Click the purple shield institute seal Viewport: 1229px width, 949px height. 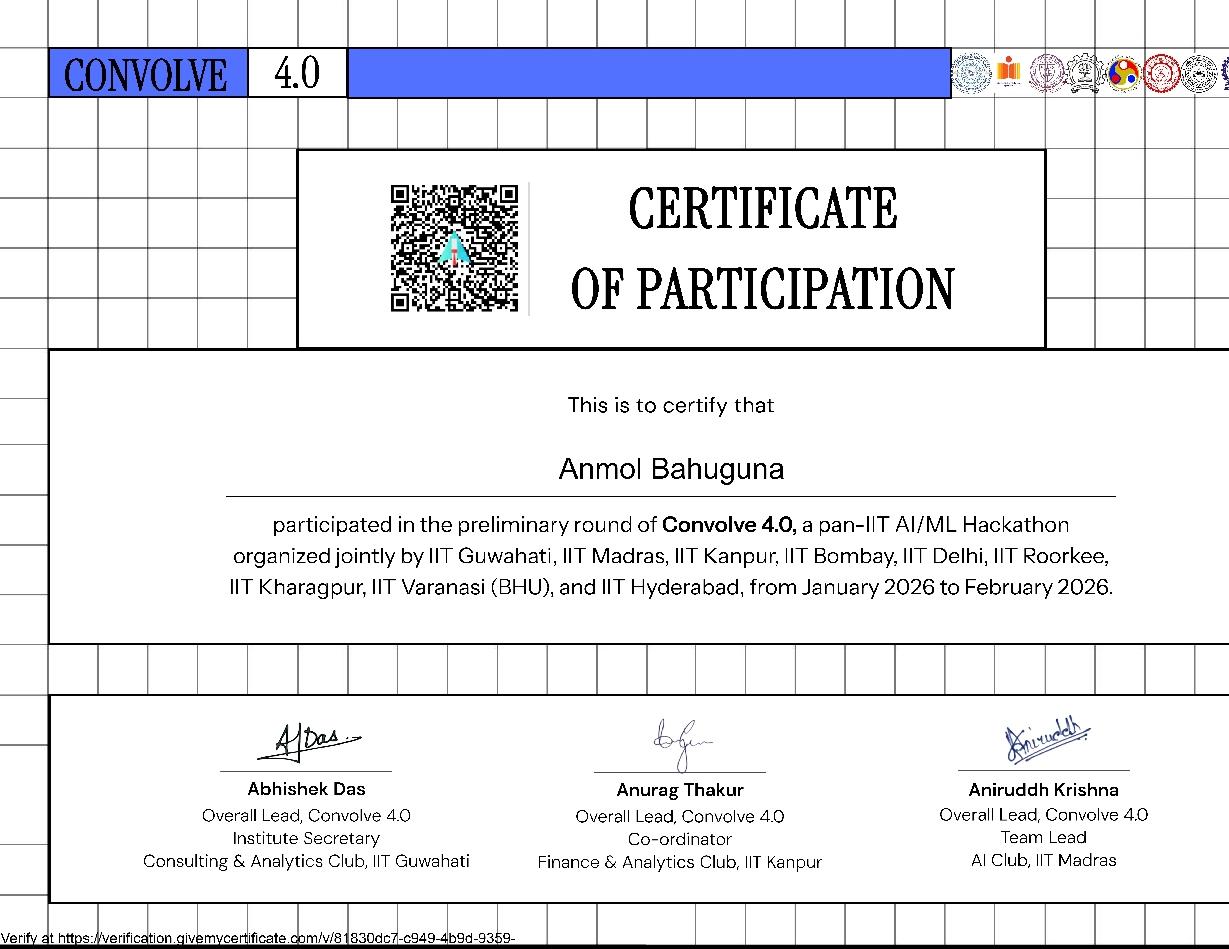1047,72
